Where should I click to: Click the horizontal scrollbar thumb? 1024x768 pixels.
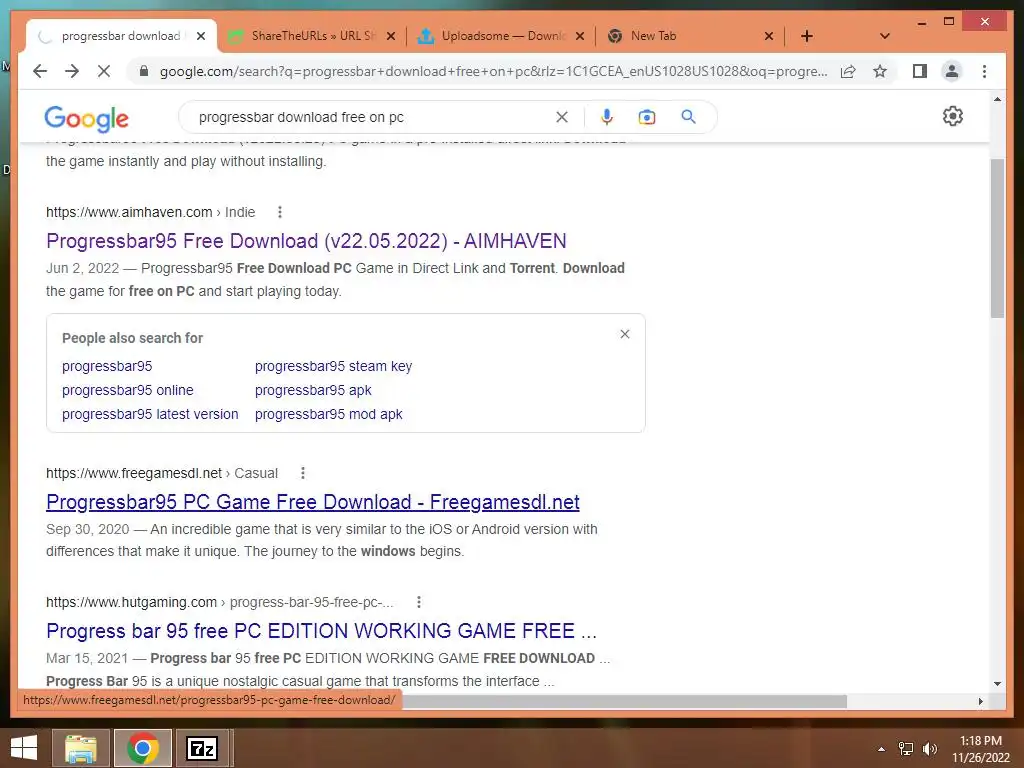(624, 701)
